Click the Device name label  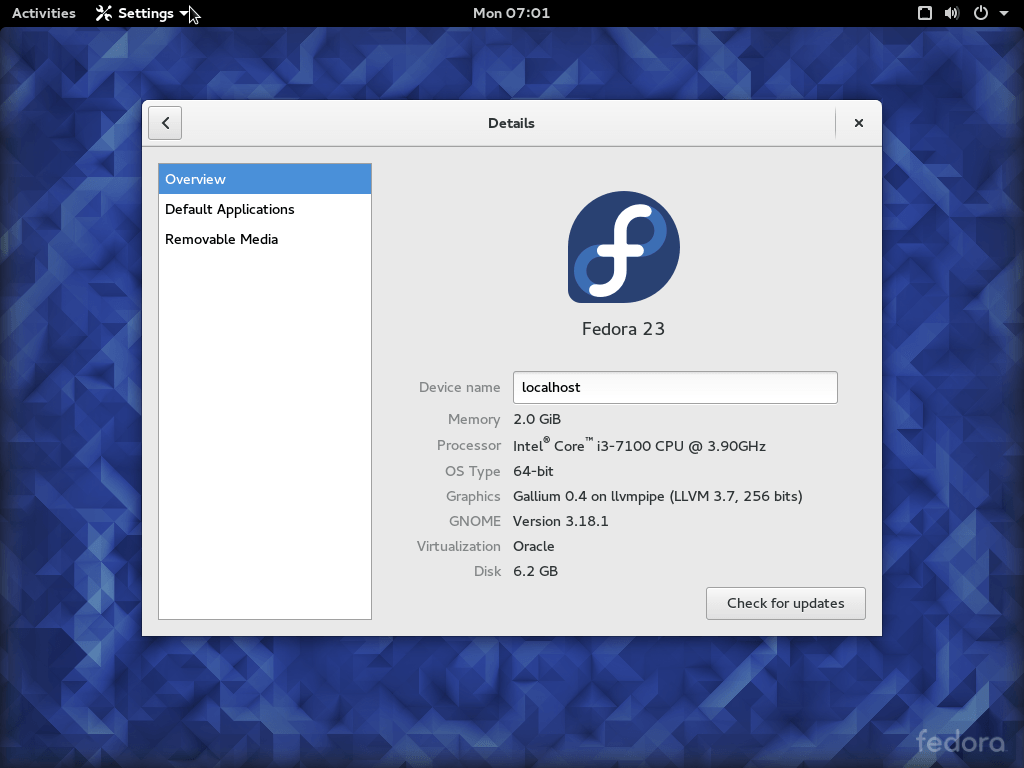[460, 387]
